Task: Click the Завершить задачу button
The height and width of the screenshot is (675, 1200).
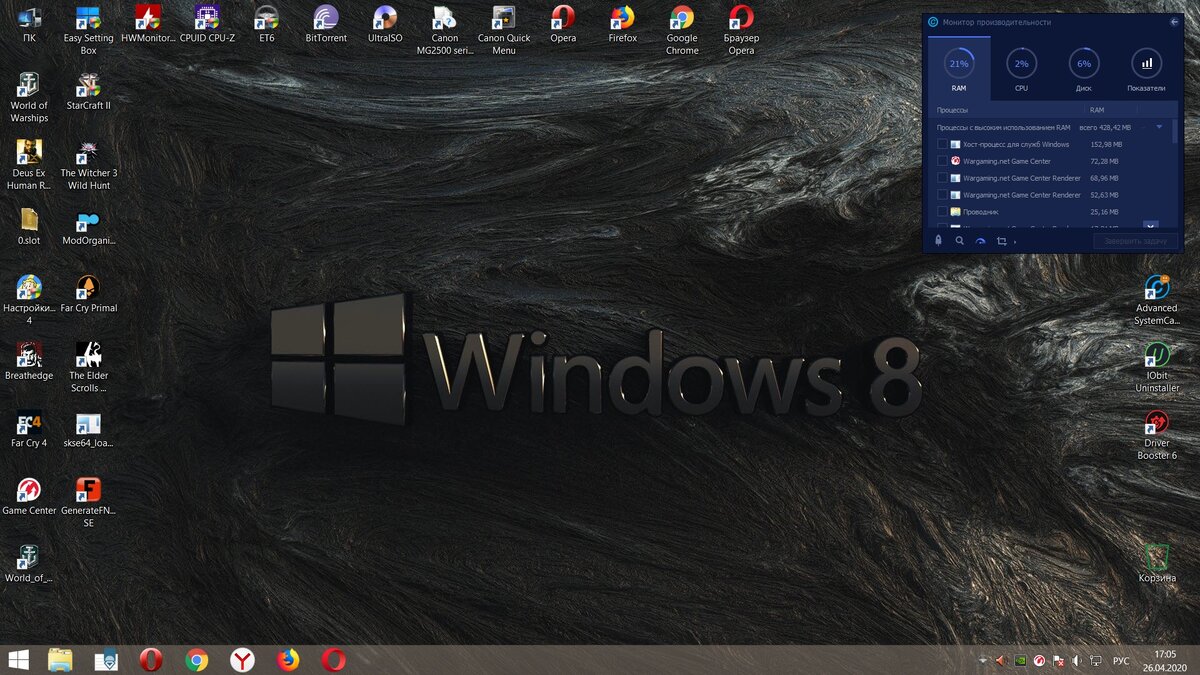Action: click(1135, 241)
